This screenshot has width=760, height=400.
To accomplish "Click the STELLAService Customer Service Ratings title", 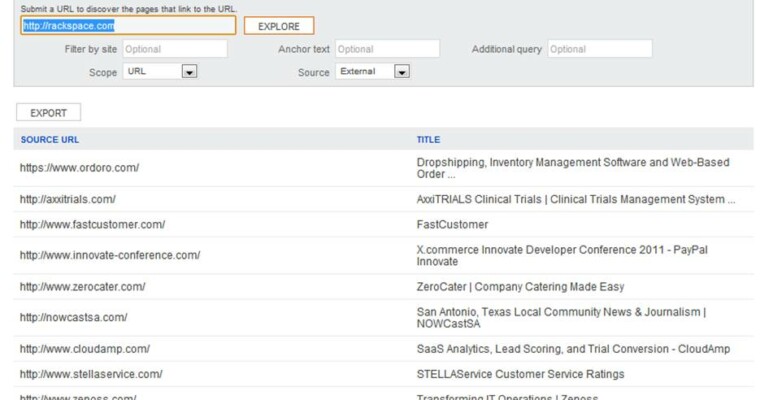I will (x=521, y=374).
